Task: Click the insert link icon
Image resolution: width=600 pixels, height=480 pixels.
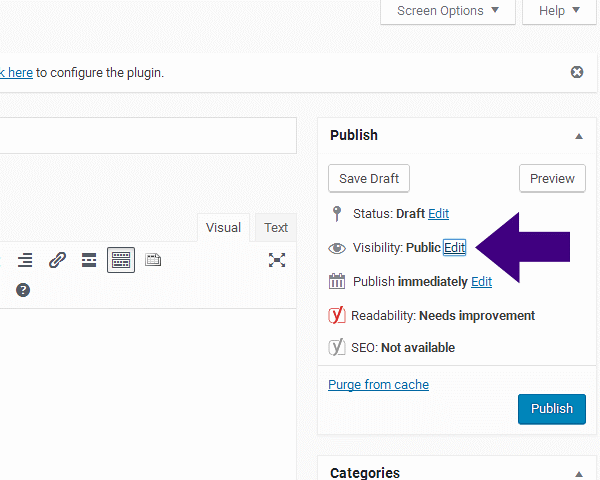Action: (58, 260)
